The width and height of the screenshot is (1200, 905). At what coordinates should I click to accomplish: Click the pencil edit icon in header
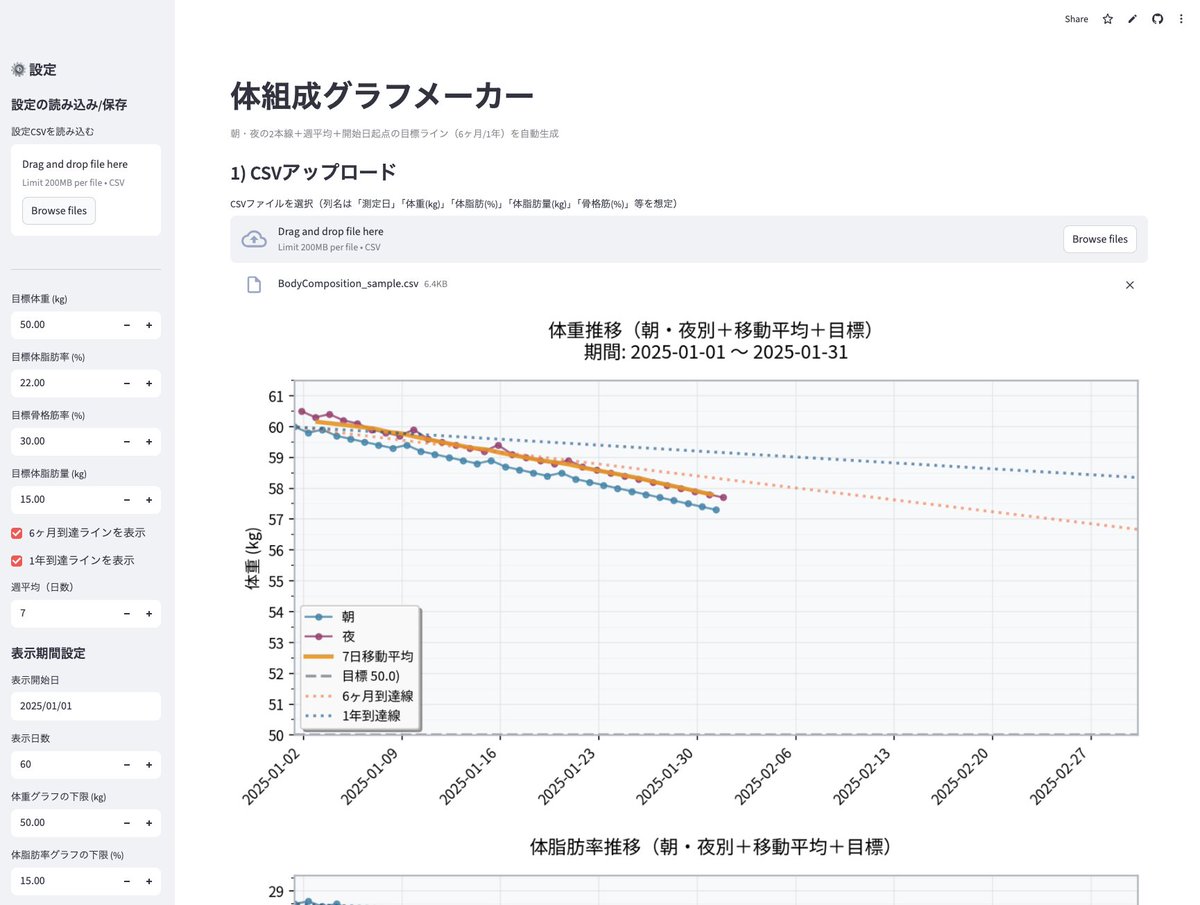click(1133, 19)
